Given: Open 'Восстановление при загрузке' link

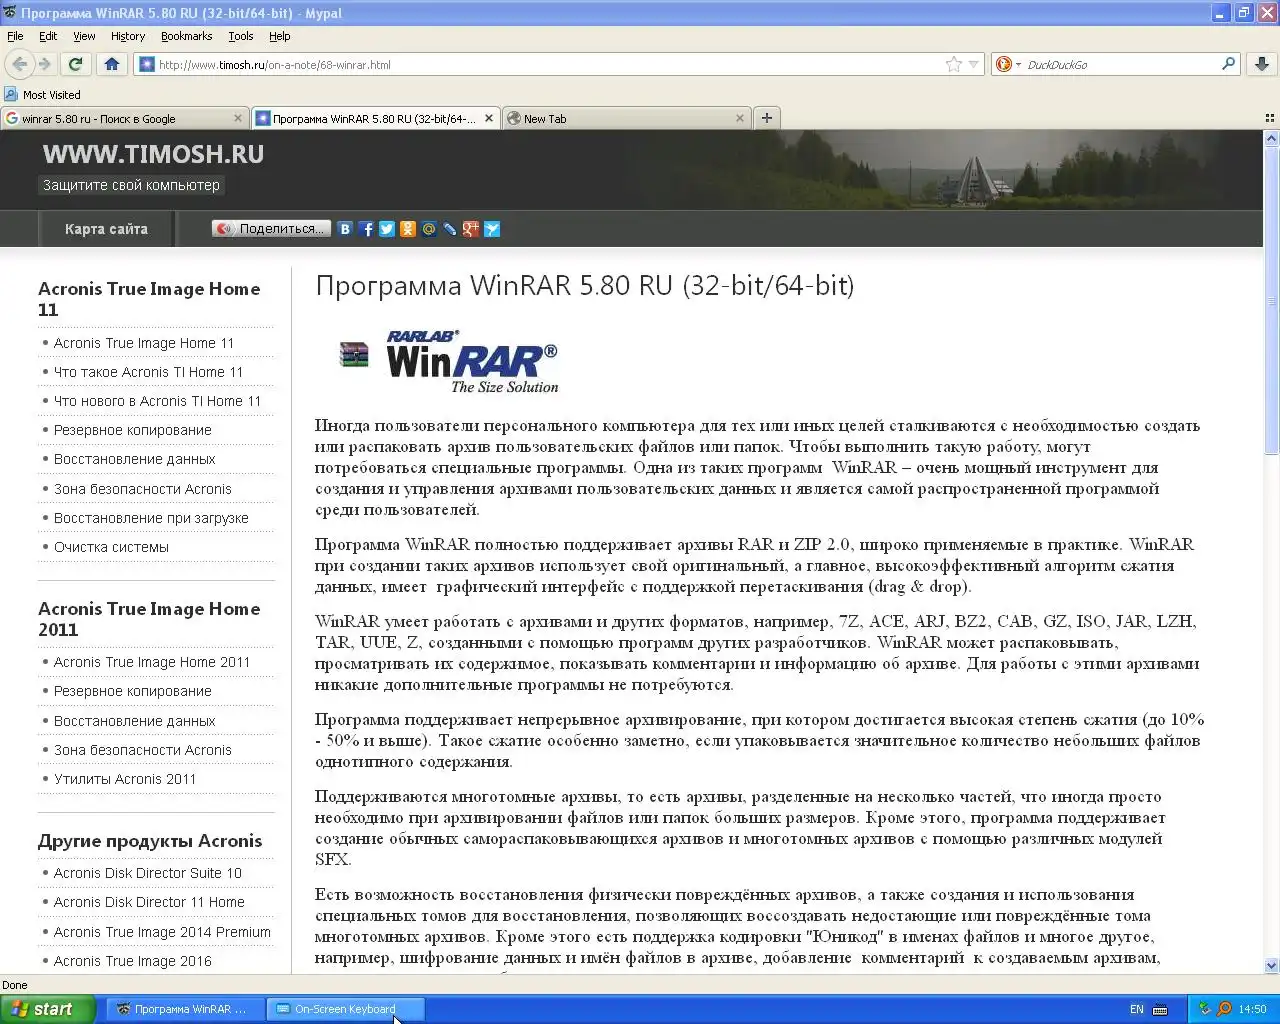Looking at the screenshot, I should pos(151,518).
